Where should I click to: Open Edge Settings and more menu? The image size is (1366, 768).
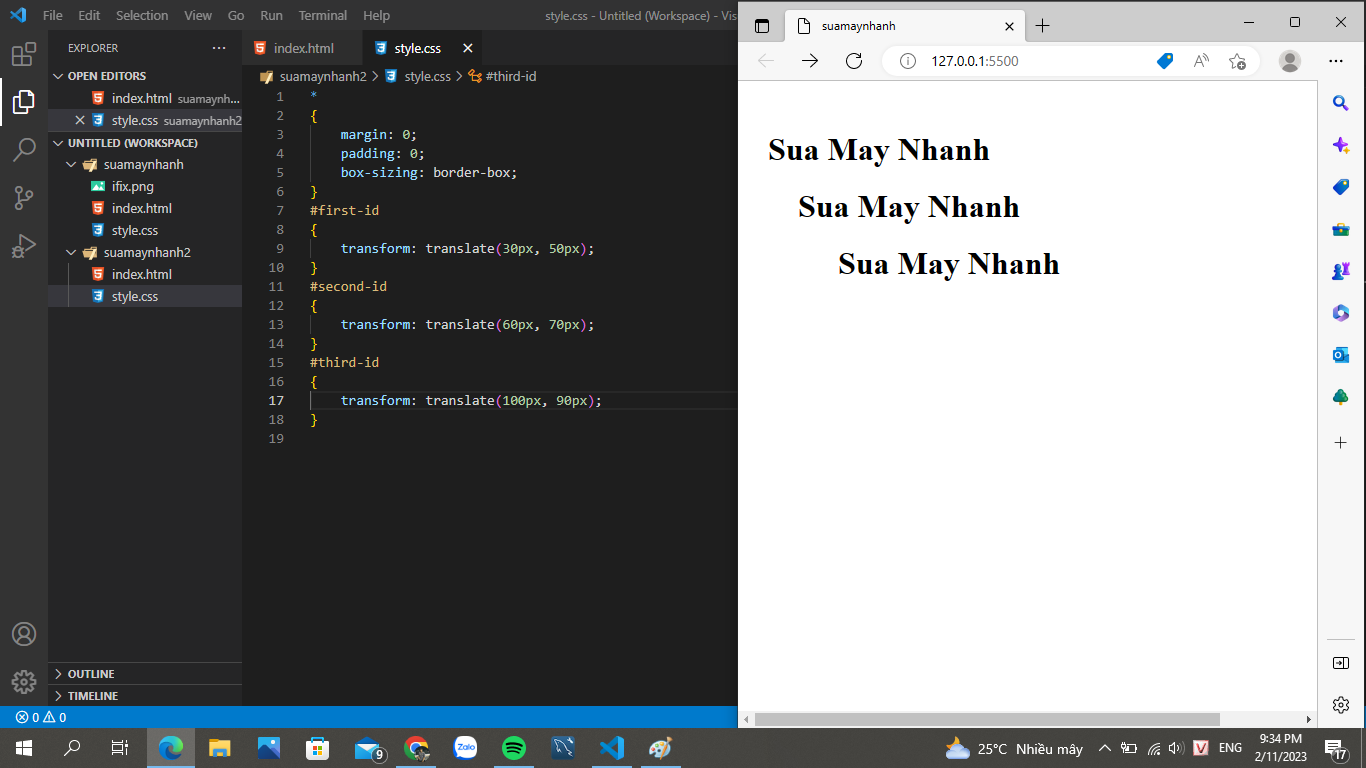click(1336, 61)
